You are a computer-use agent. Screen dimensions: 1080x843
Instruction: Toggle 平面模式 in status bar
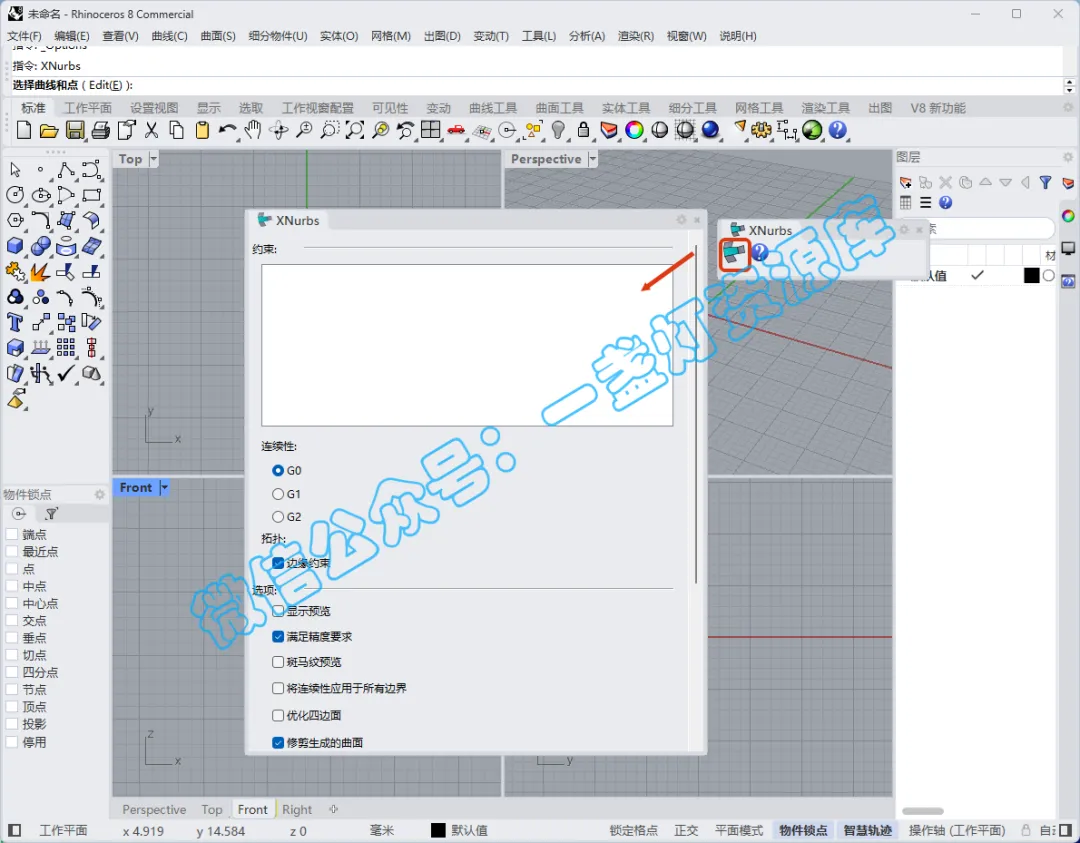tap(739, 831)
